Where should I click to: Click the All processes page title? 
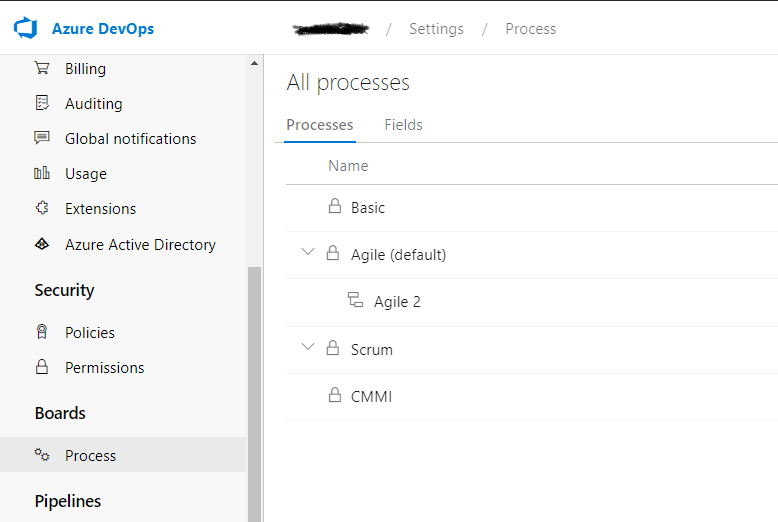pos(348,82)
